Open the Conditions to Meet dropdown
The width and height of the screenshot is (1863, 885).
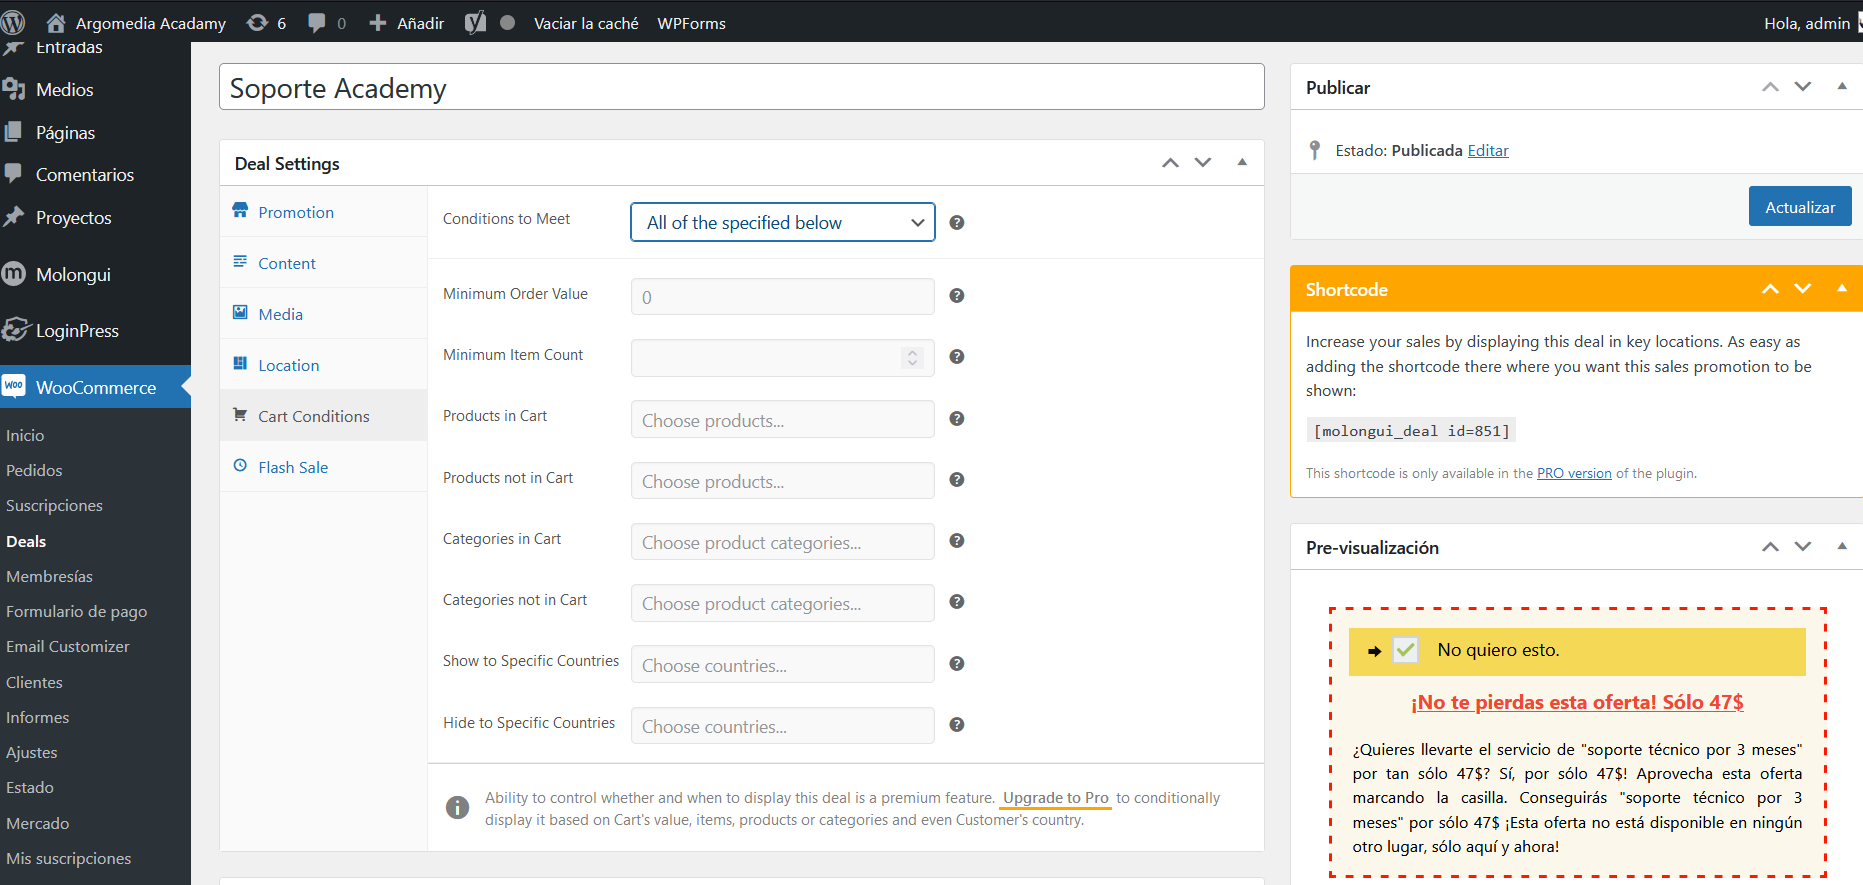coord(782,223)
